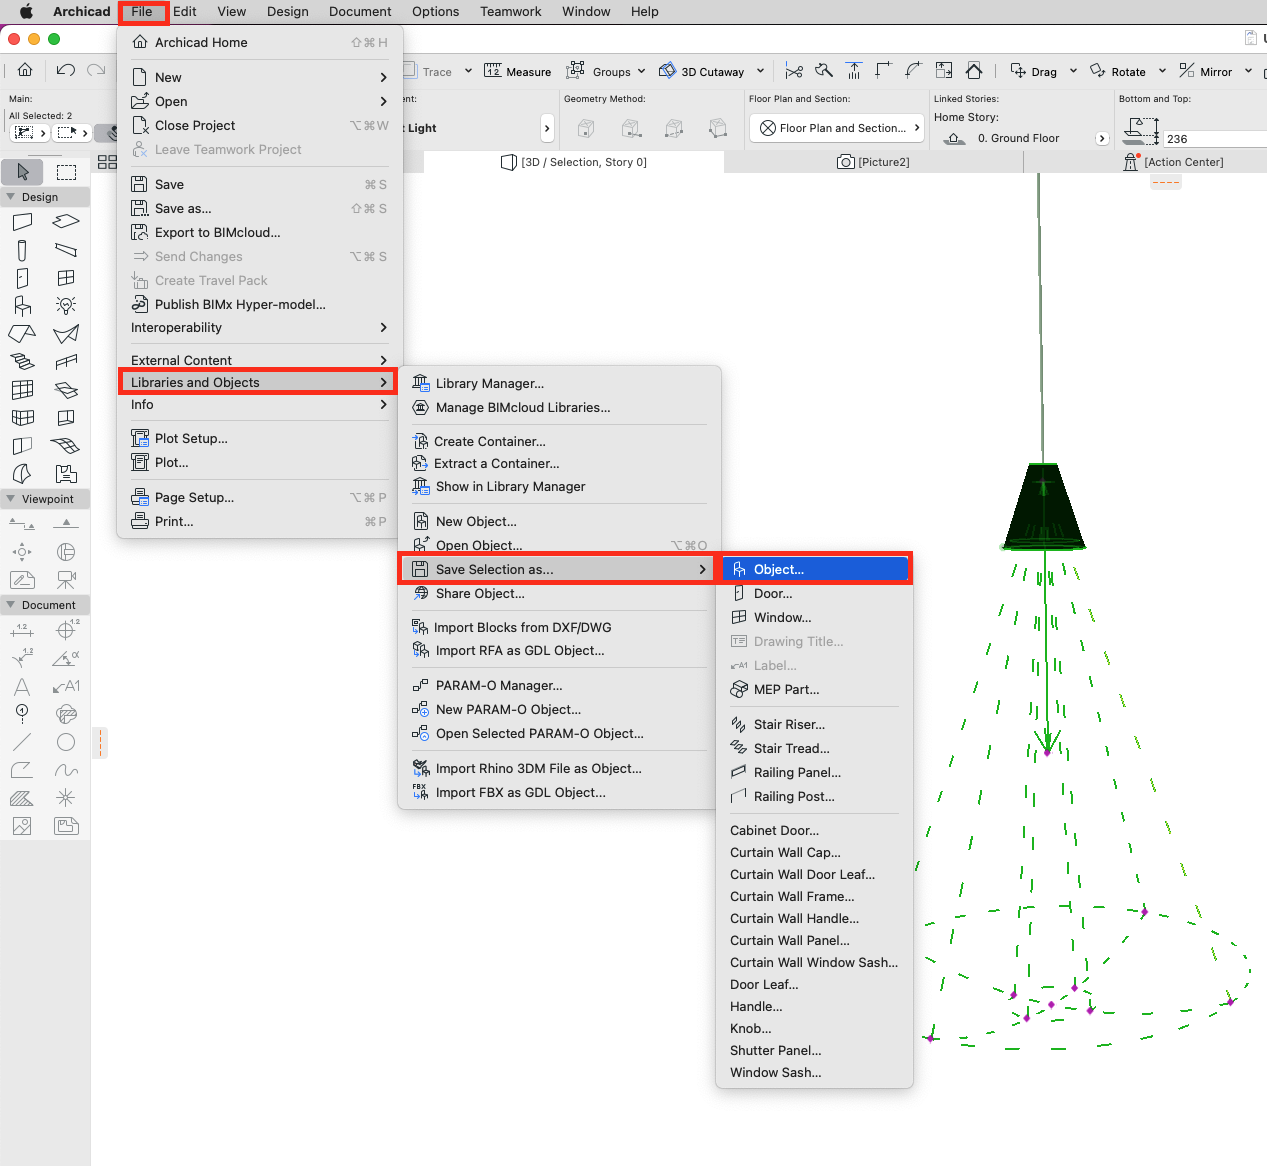Expand the Rotate dropdown arrow
Viewport: 1267px width, 1166px height.
click(1162, 71)
